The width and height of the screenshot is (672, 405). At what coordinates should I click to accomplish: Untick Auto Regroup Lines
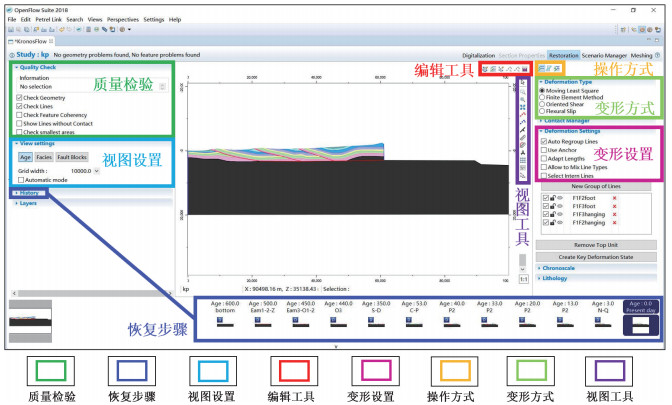[543, 142]
